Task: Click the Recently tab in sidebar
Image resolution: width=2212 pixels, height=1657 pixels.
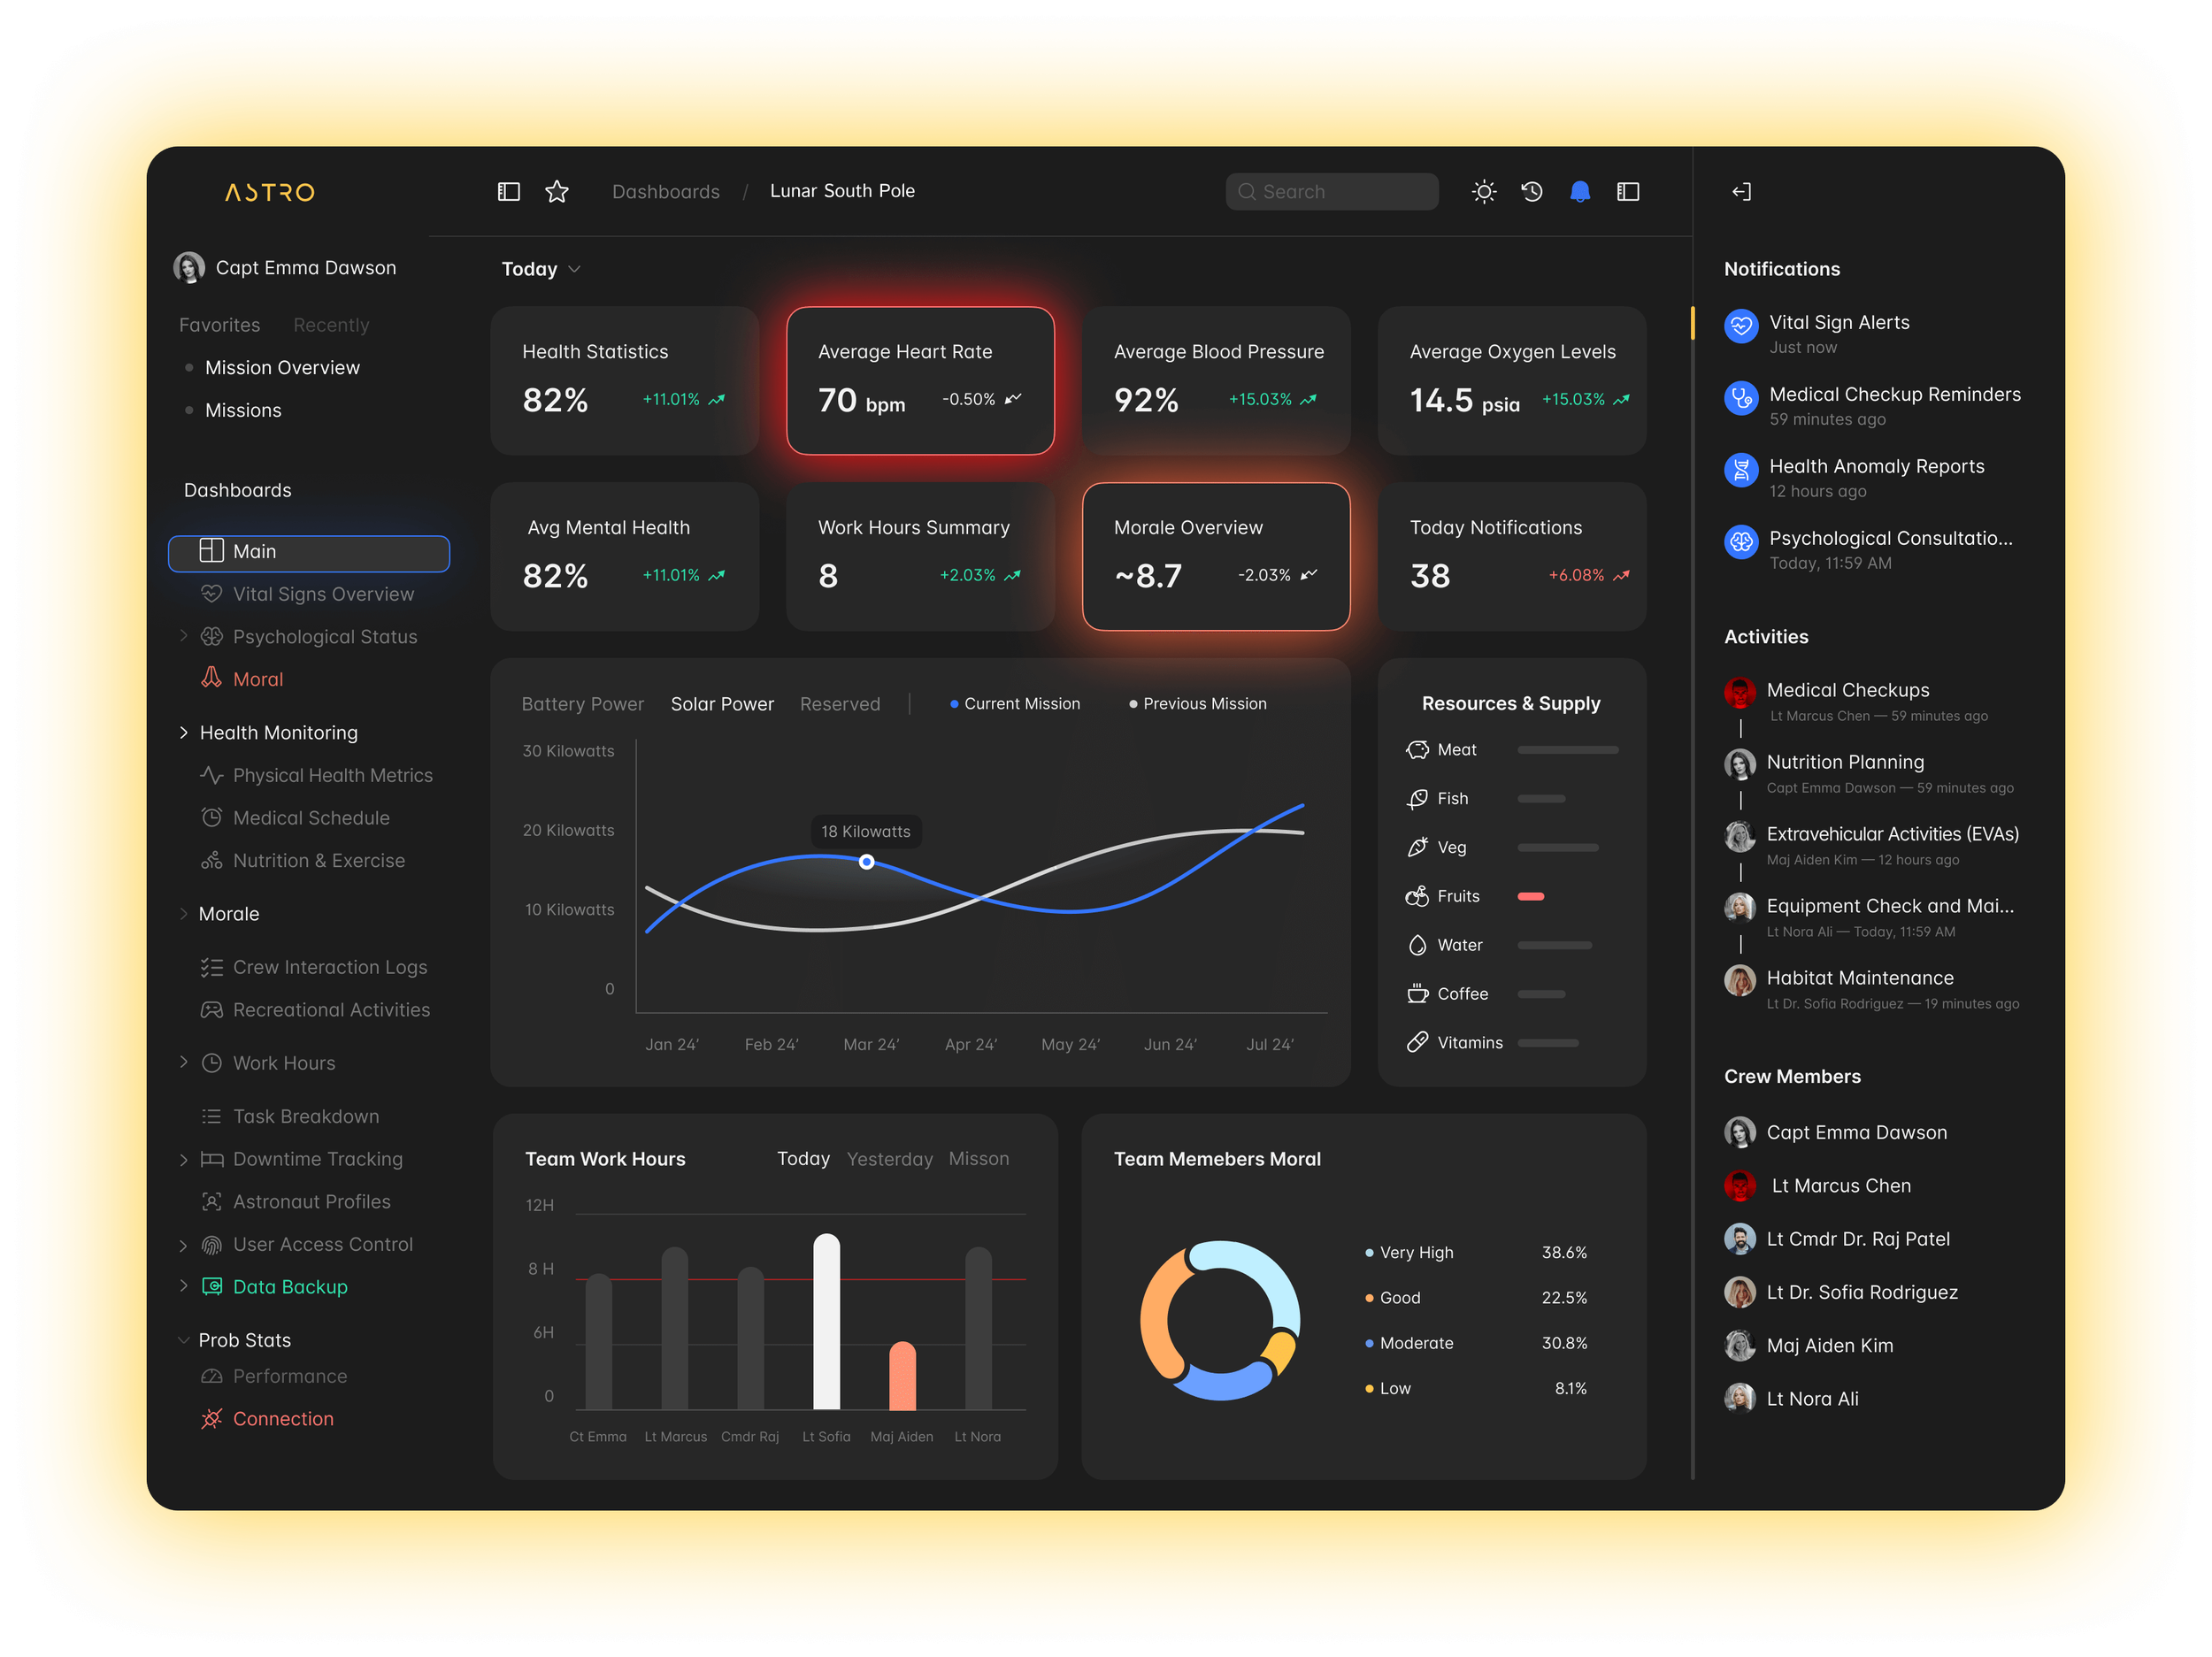Action: (x=331, y=325)
